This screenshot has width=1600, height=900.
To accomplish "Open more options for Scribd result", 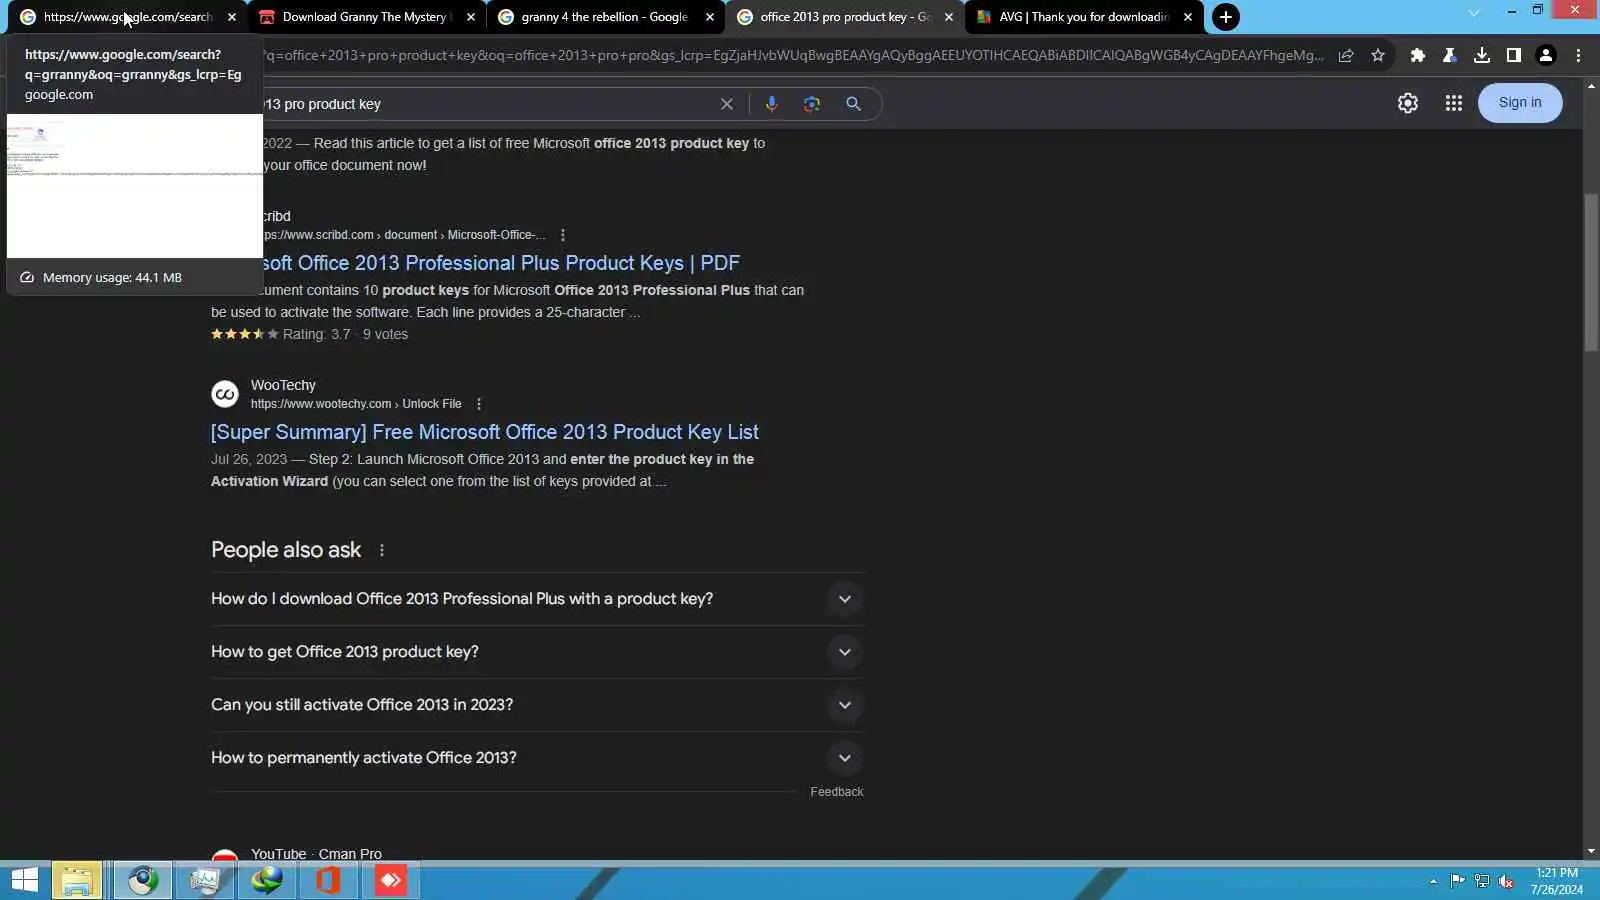I will tap(563, 236).
